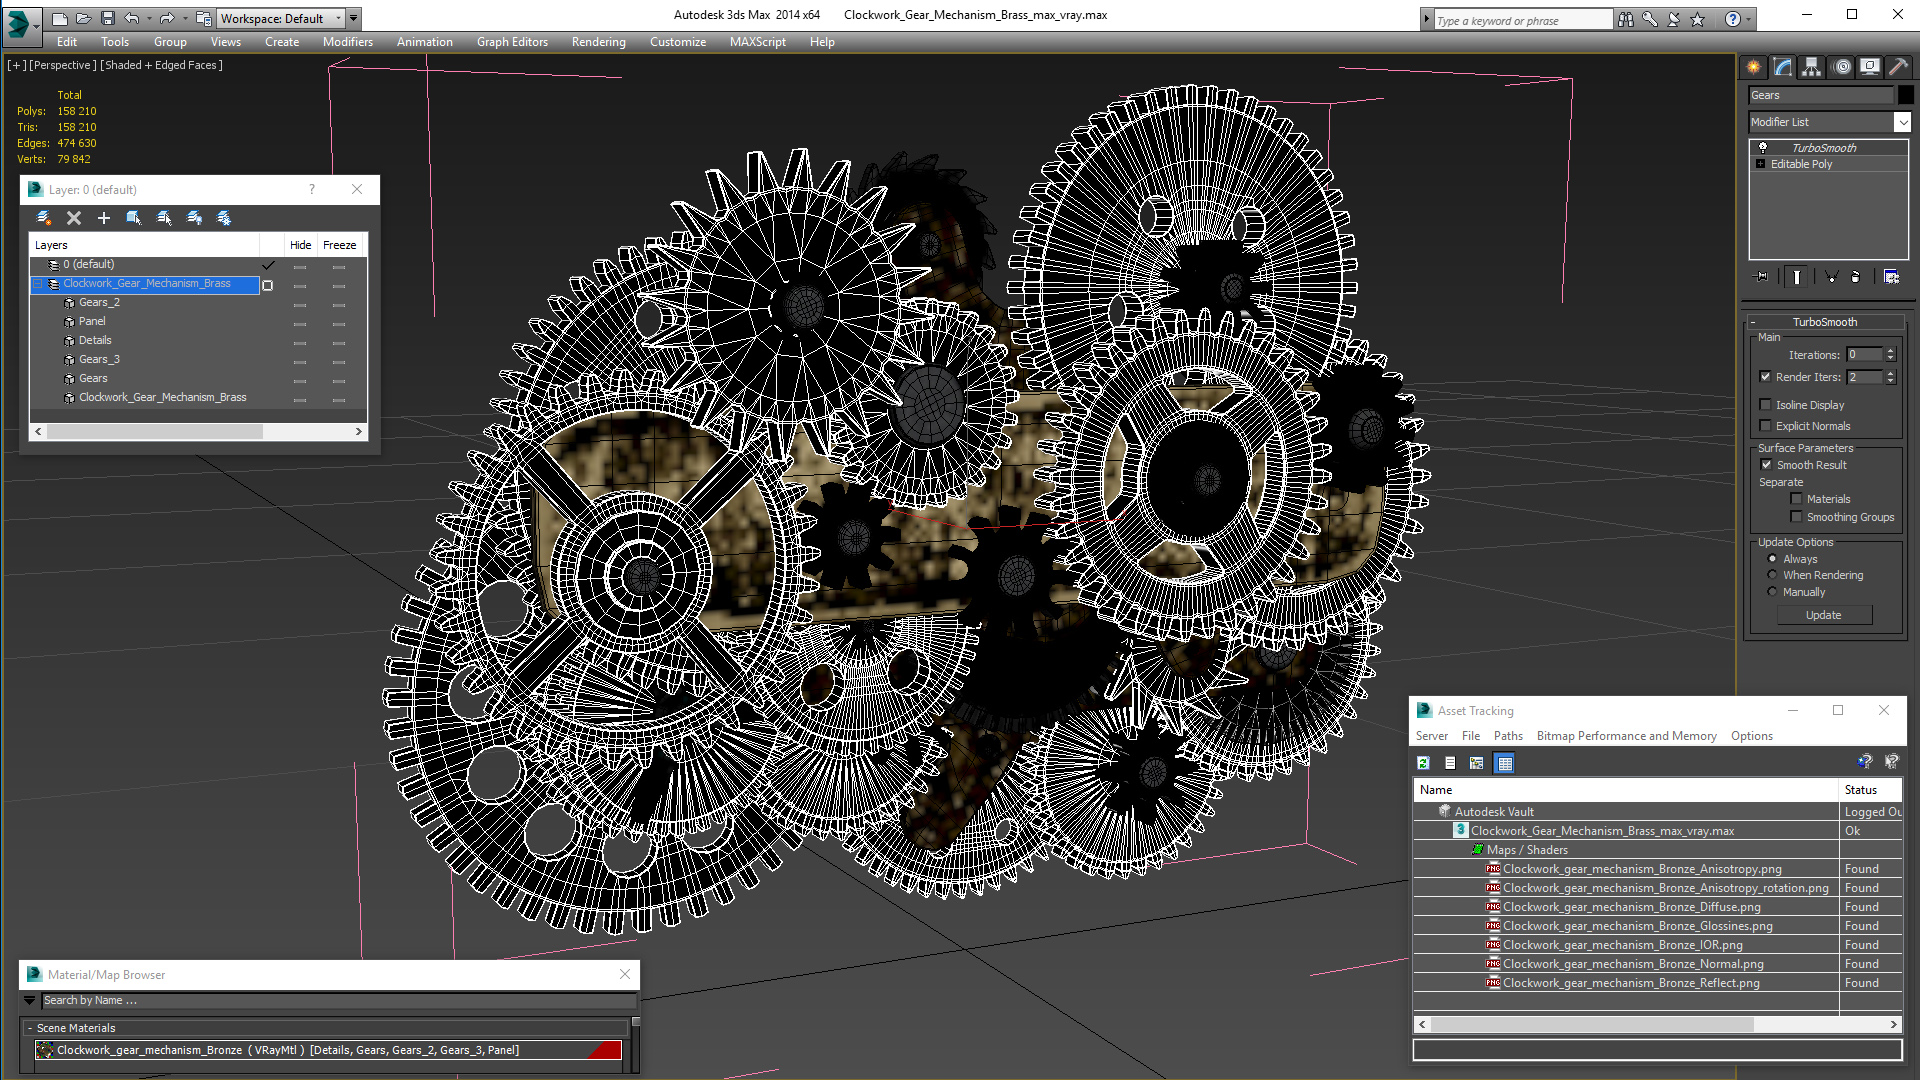
Task: Enable Explicit Normals checkbox
Action: tap(1766, 426)
